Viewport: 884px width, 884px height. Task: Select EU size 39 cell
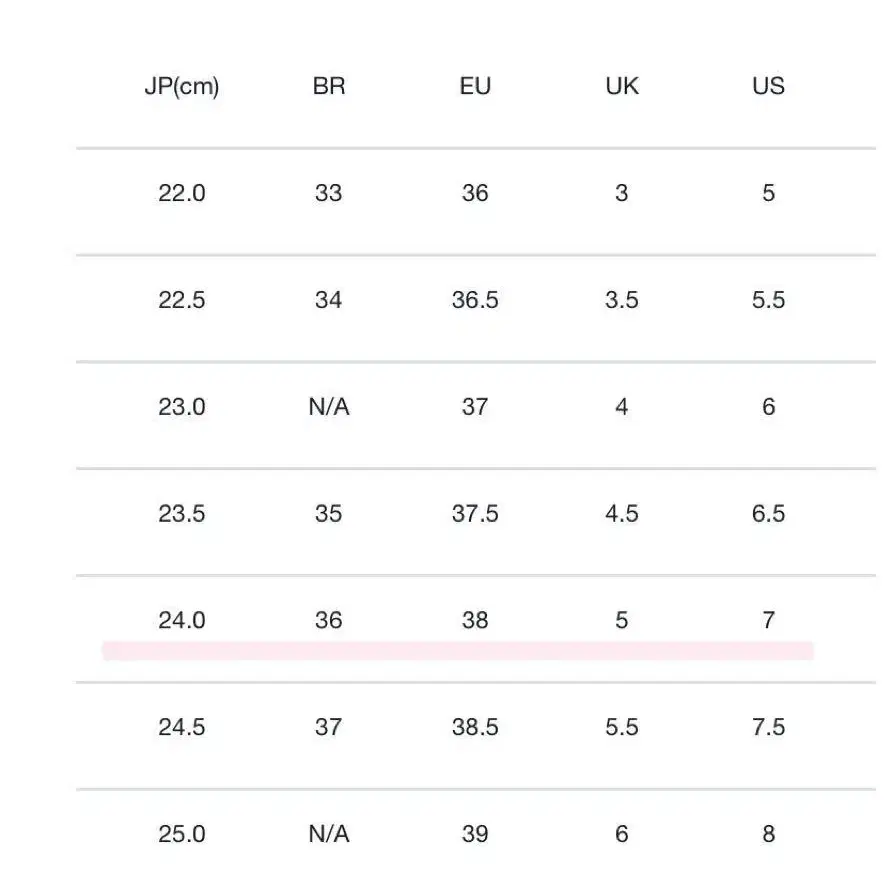coord(475,834)
